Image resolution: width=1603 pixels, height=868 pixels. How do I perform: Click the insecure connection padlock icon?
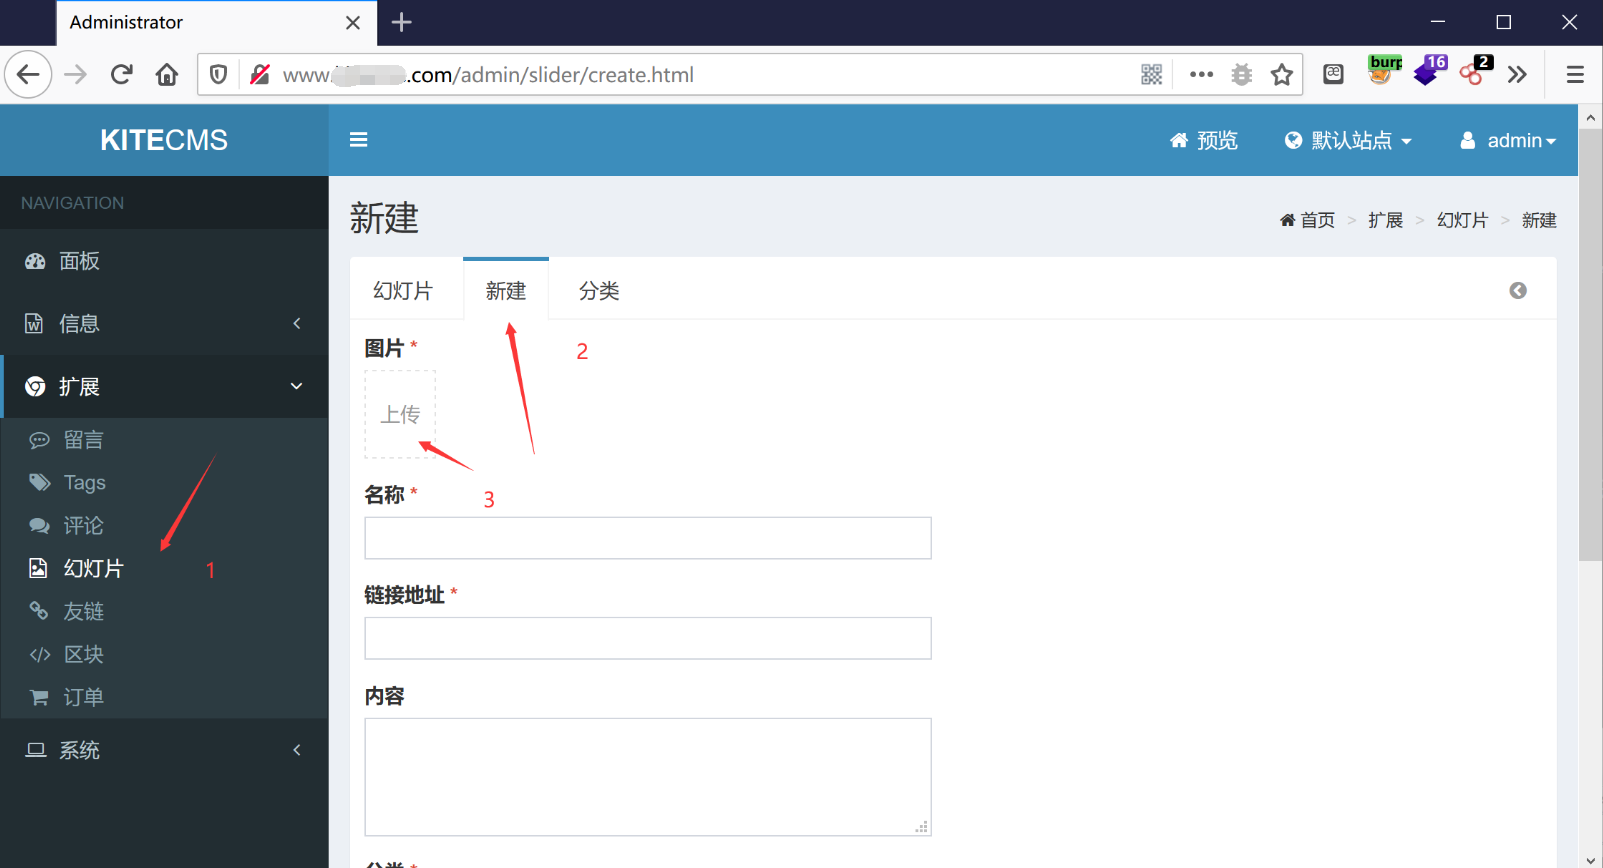[x=260, y=75]
